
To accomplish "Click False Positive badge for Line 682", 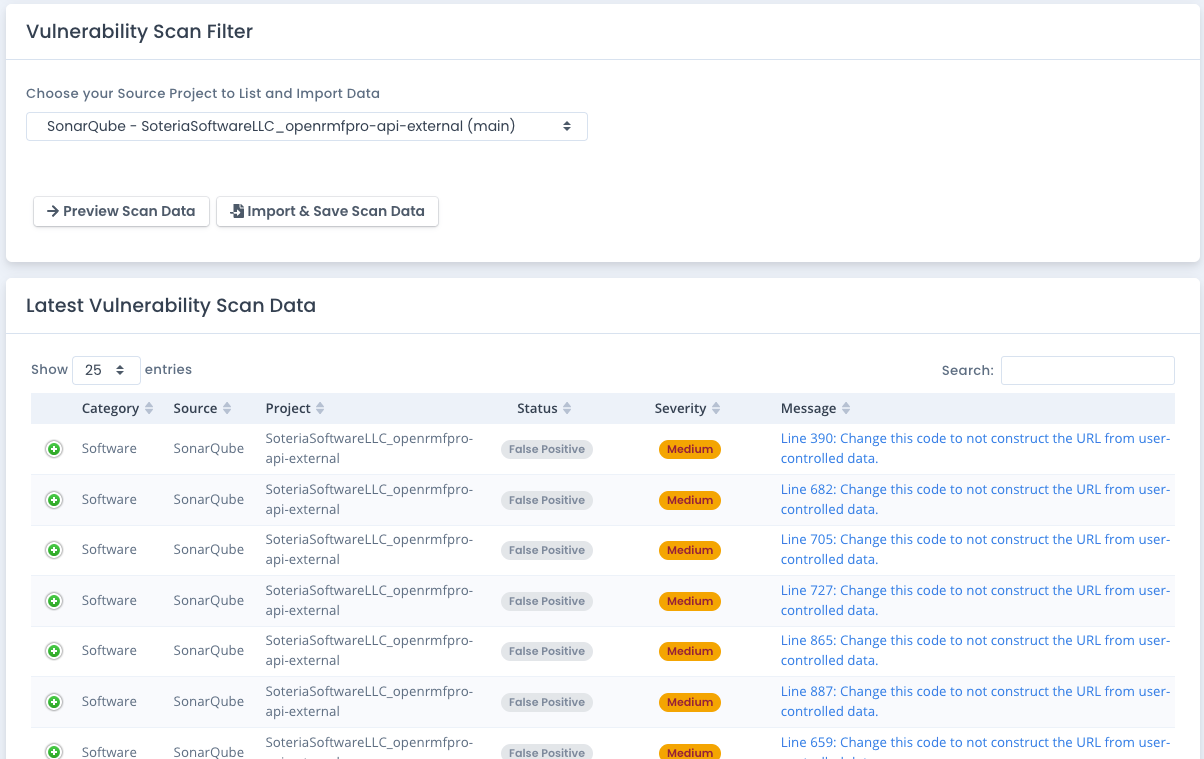I will (547, 500).
